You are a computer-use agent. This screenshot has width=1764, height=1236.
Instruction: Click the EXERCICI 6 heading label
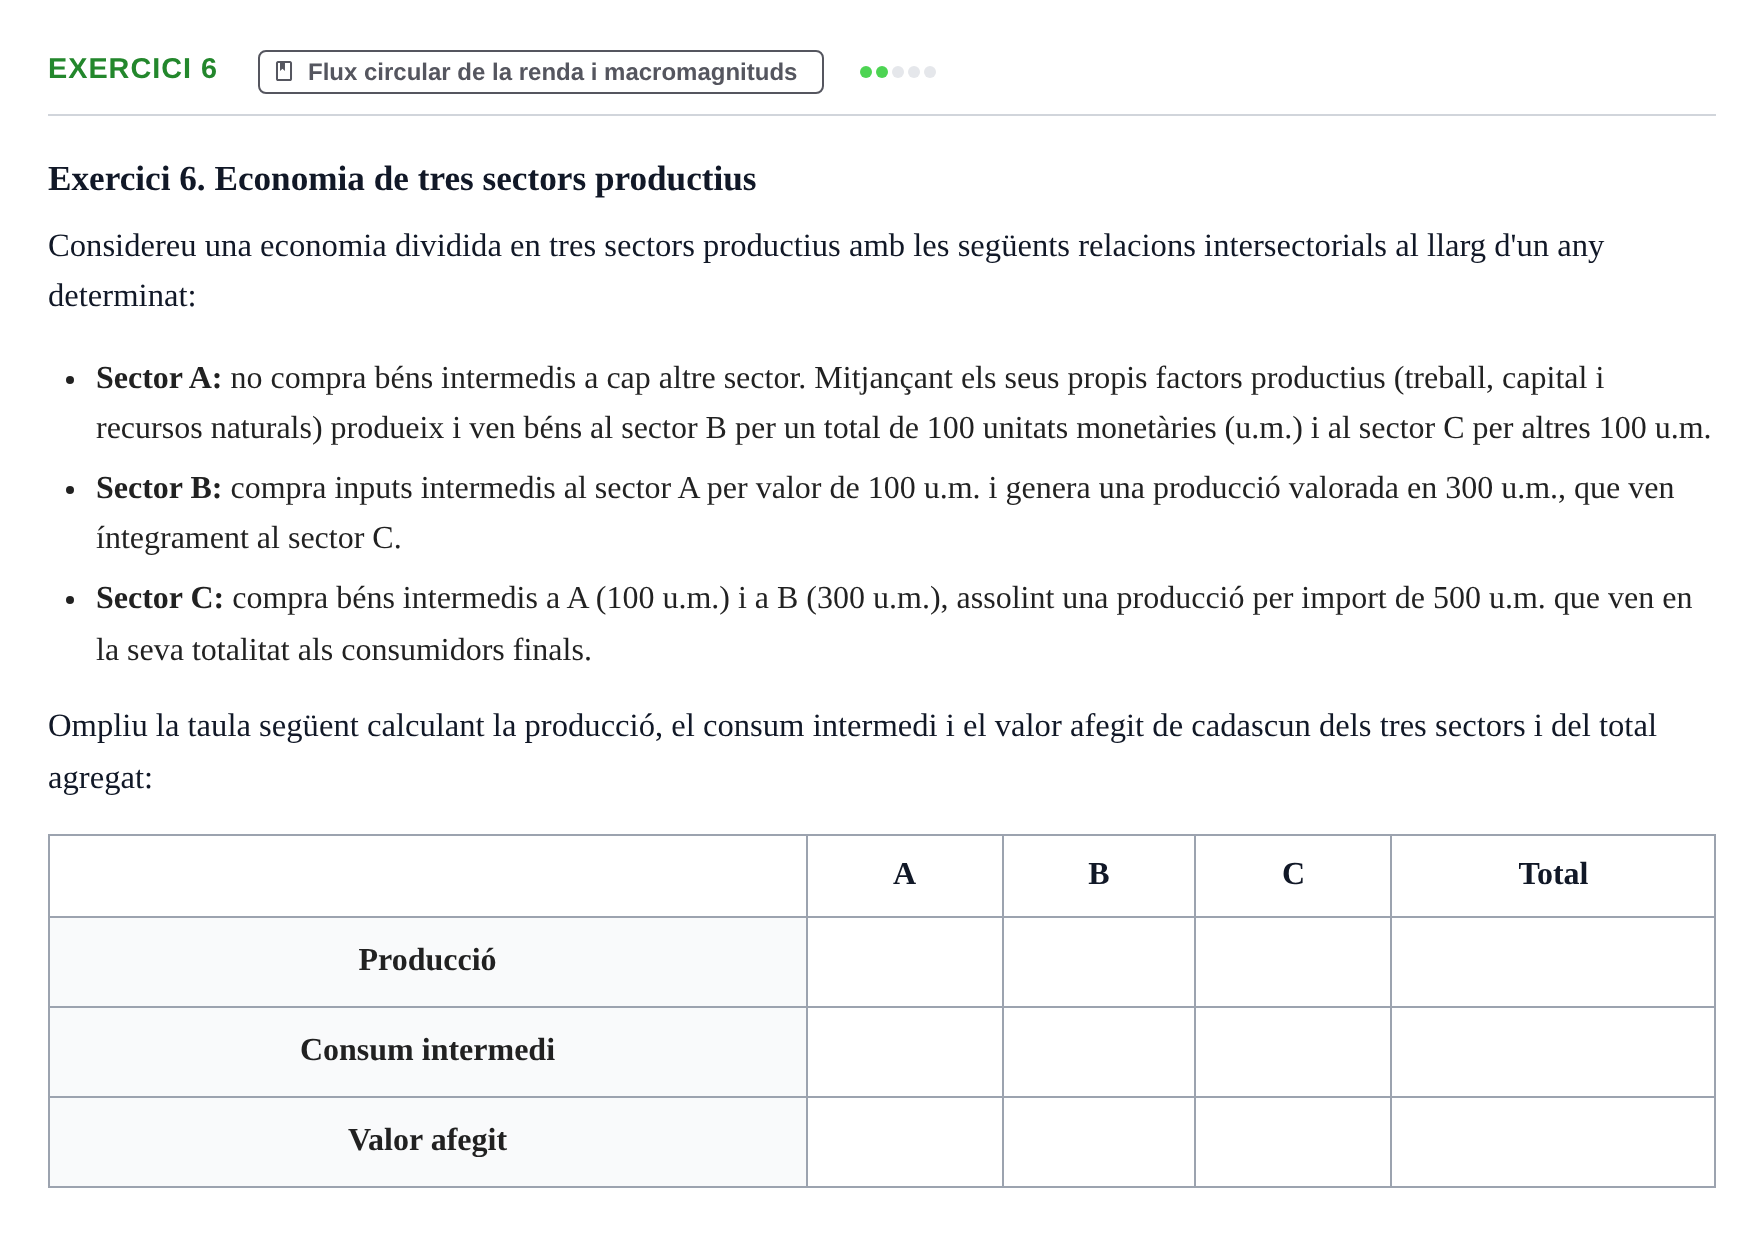pos(133,68)
